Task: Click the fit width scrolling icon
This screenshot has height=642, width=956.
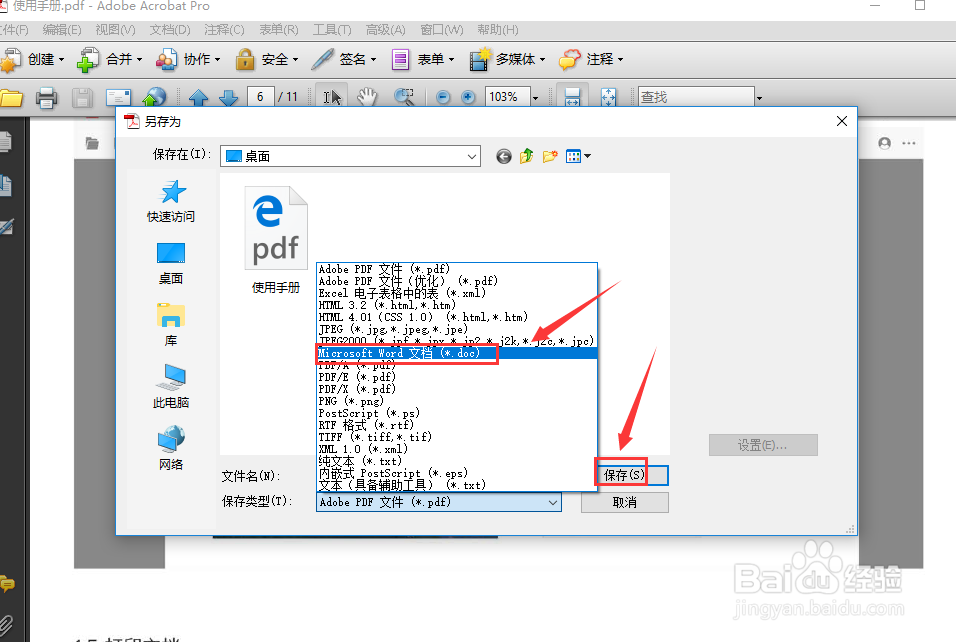Action: [x=573, y=97]
